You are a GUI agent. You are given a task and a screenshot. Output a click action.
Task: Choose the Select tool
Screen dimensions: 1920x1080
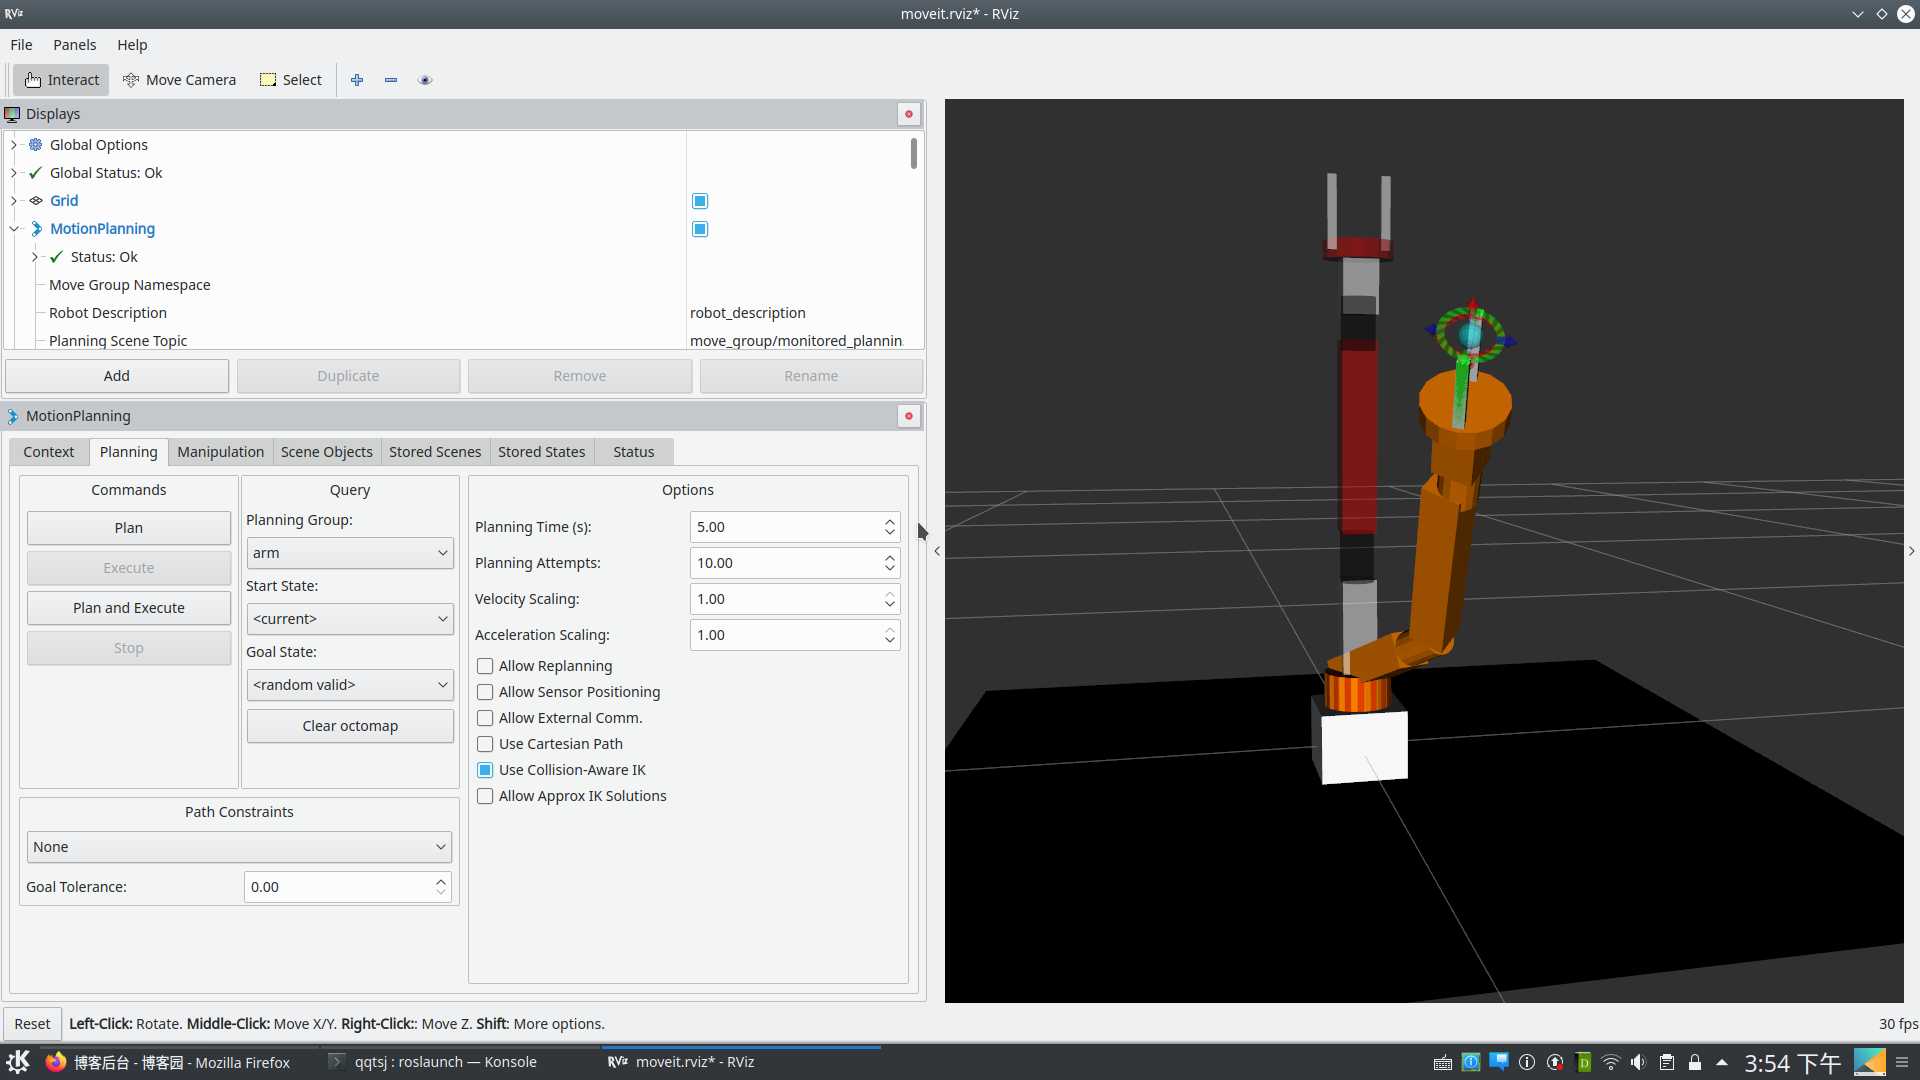coord(291,80)
